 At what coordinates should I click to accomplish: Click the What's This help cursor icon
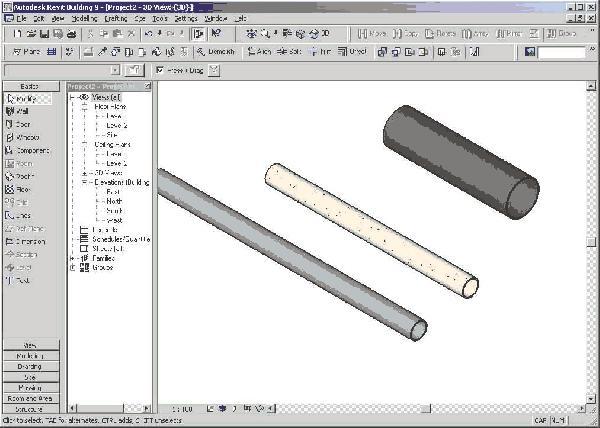tap(216, 34)
